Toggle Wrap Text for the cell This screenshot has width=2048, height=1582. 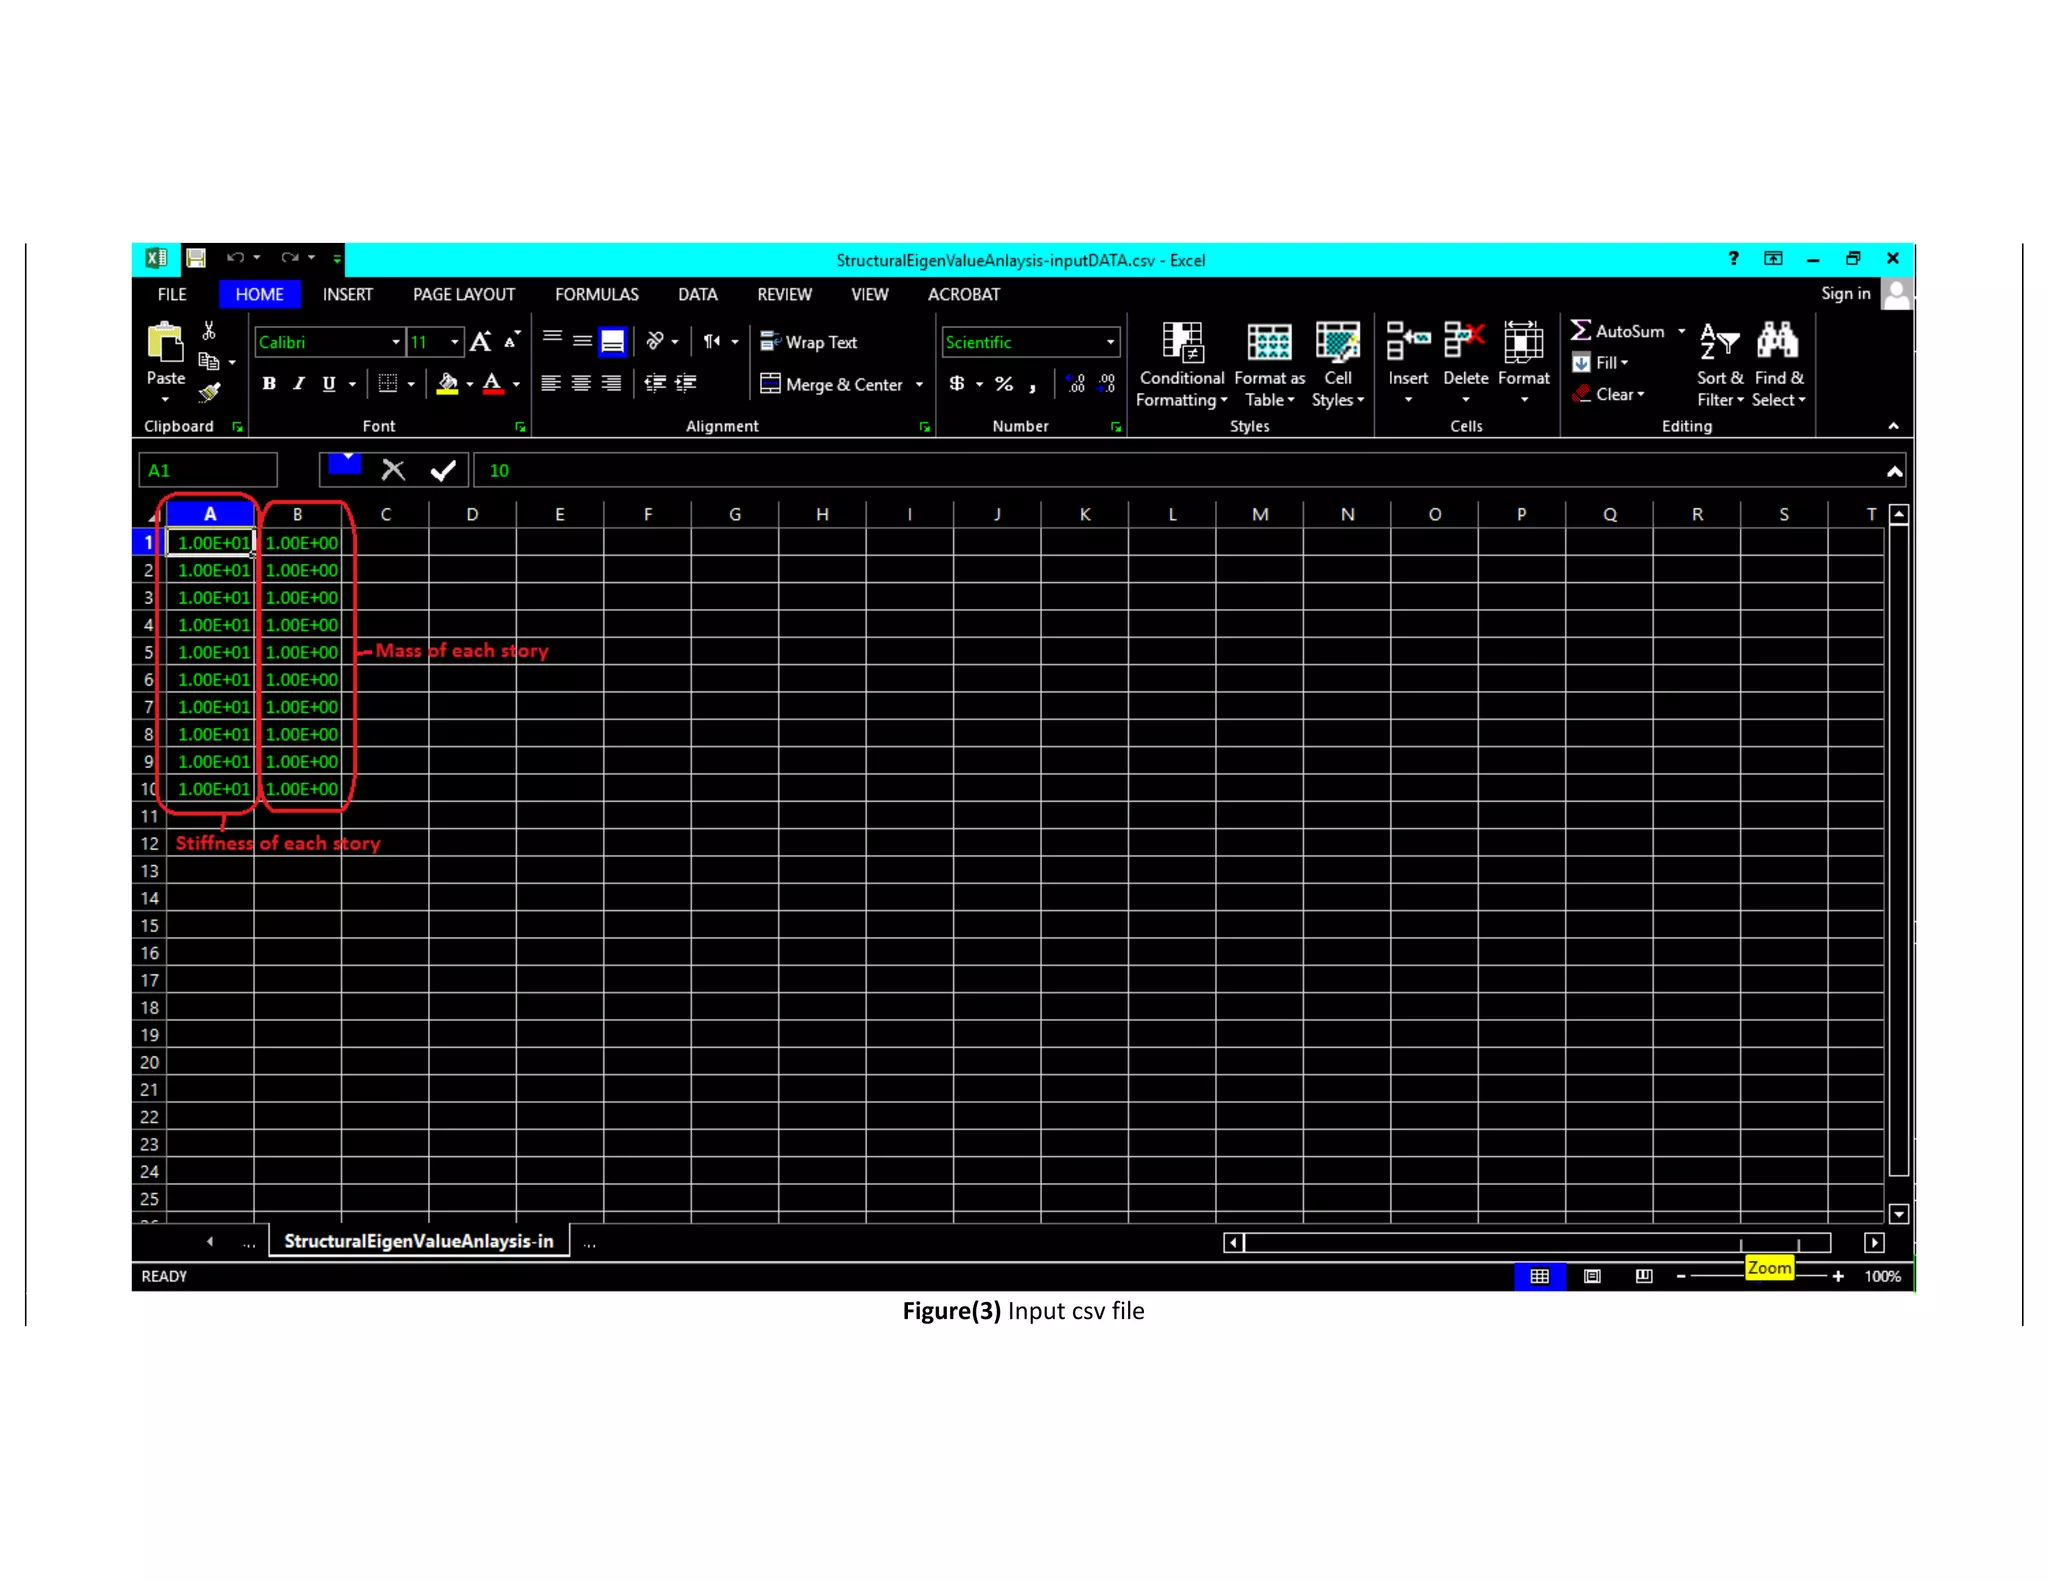point(809,342)
